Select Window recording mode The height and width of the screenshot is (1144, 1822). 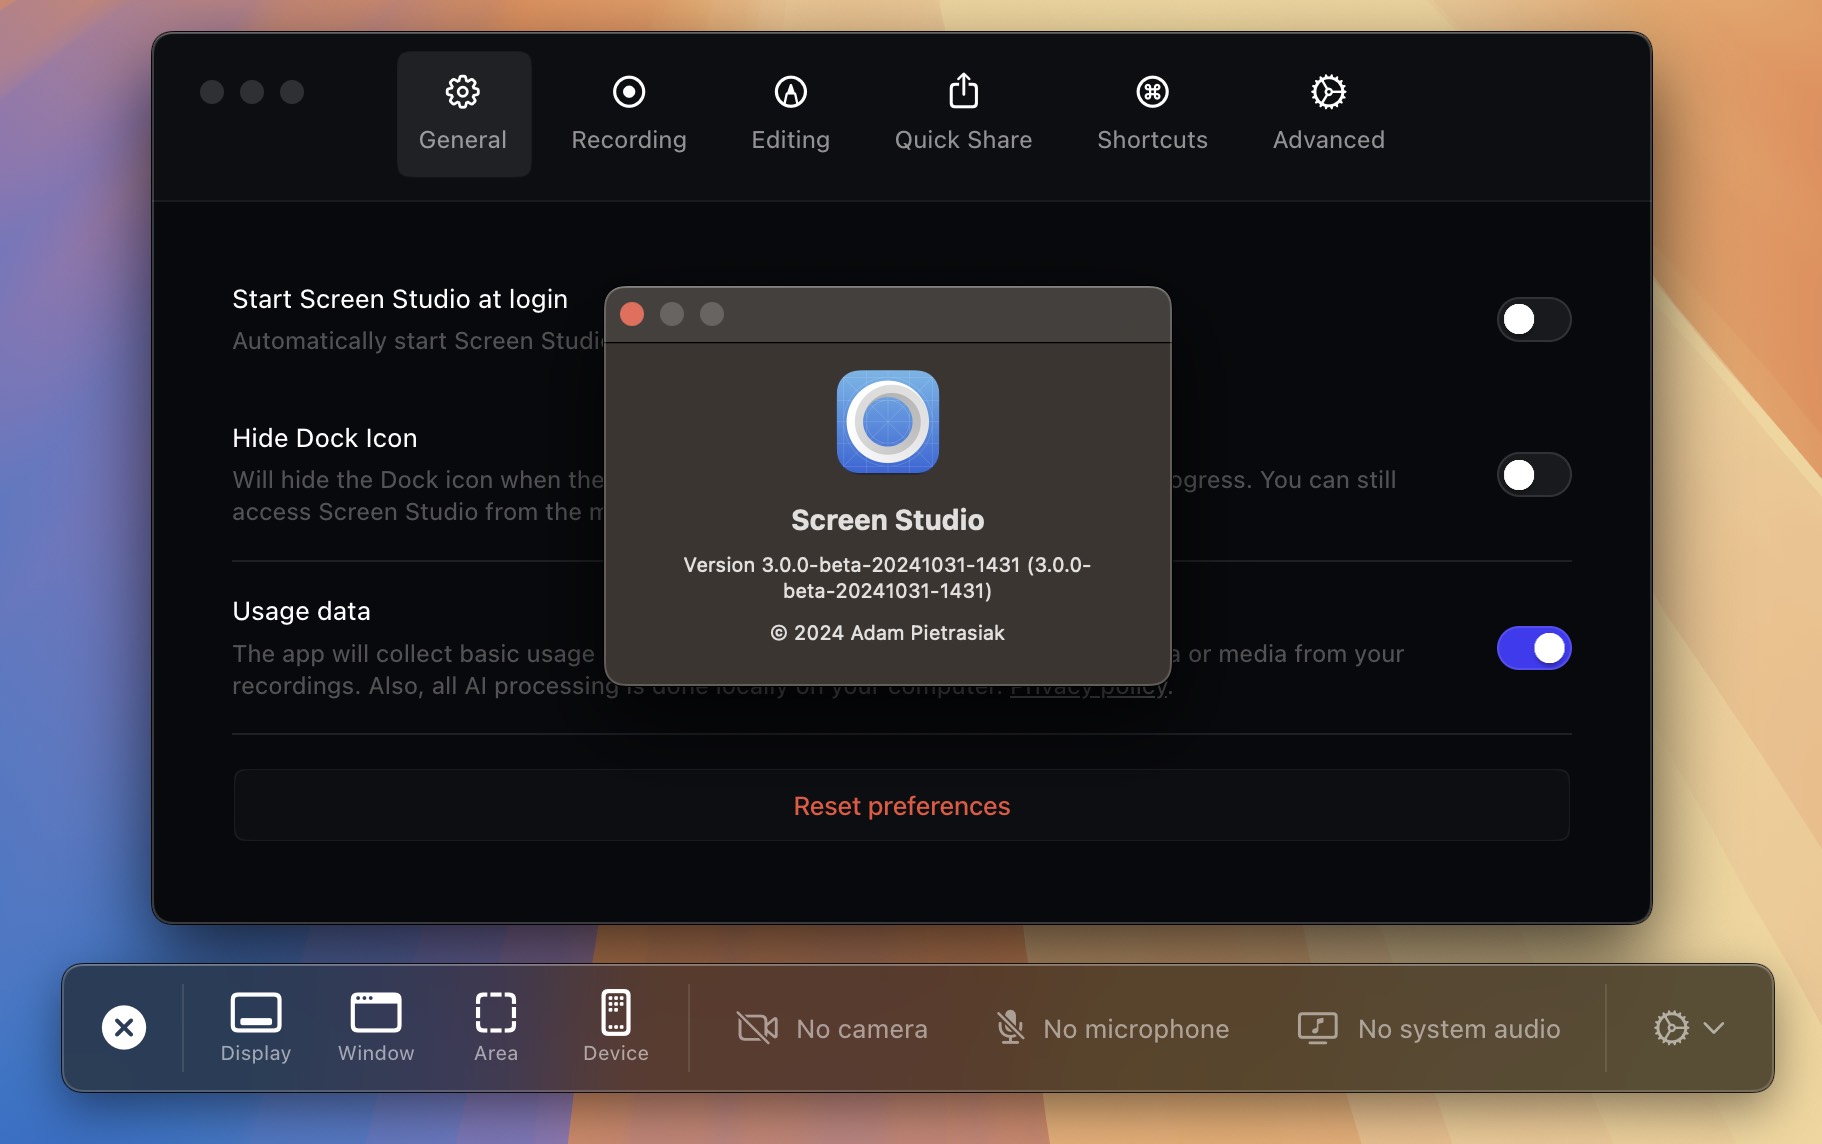(376, 1028)
